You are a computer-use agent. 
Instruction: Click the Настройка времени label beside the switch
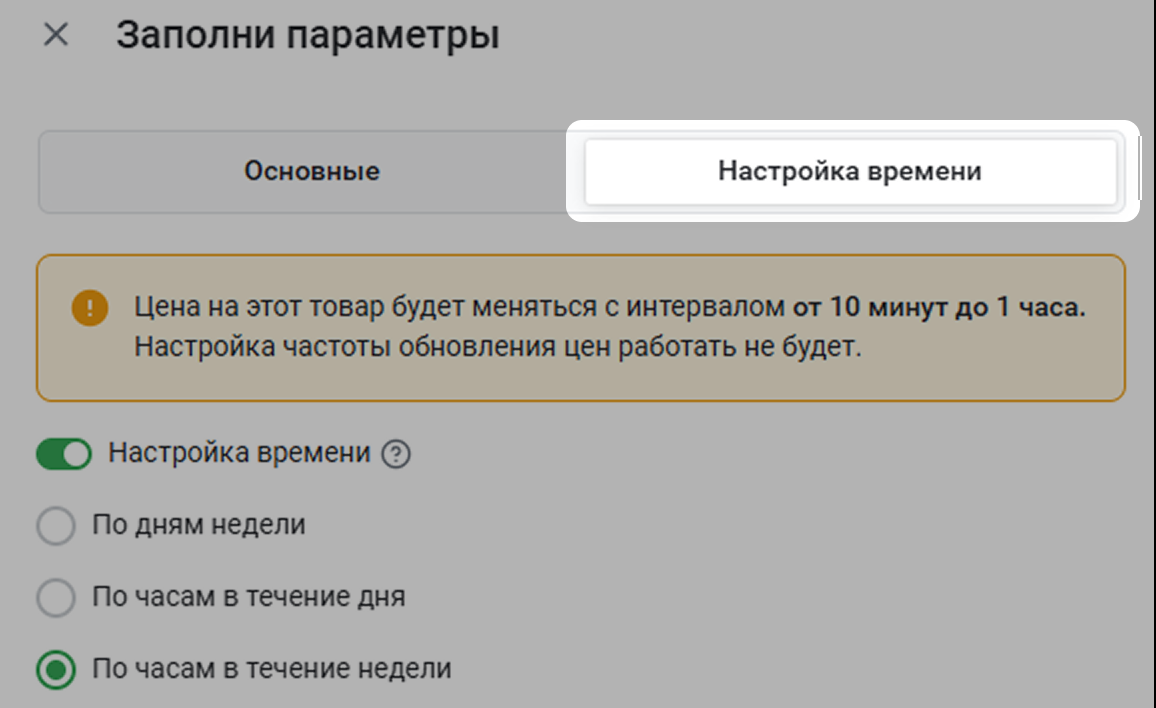[x=239, y=453]
